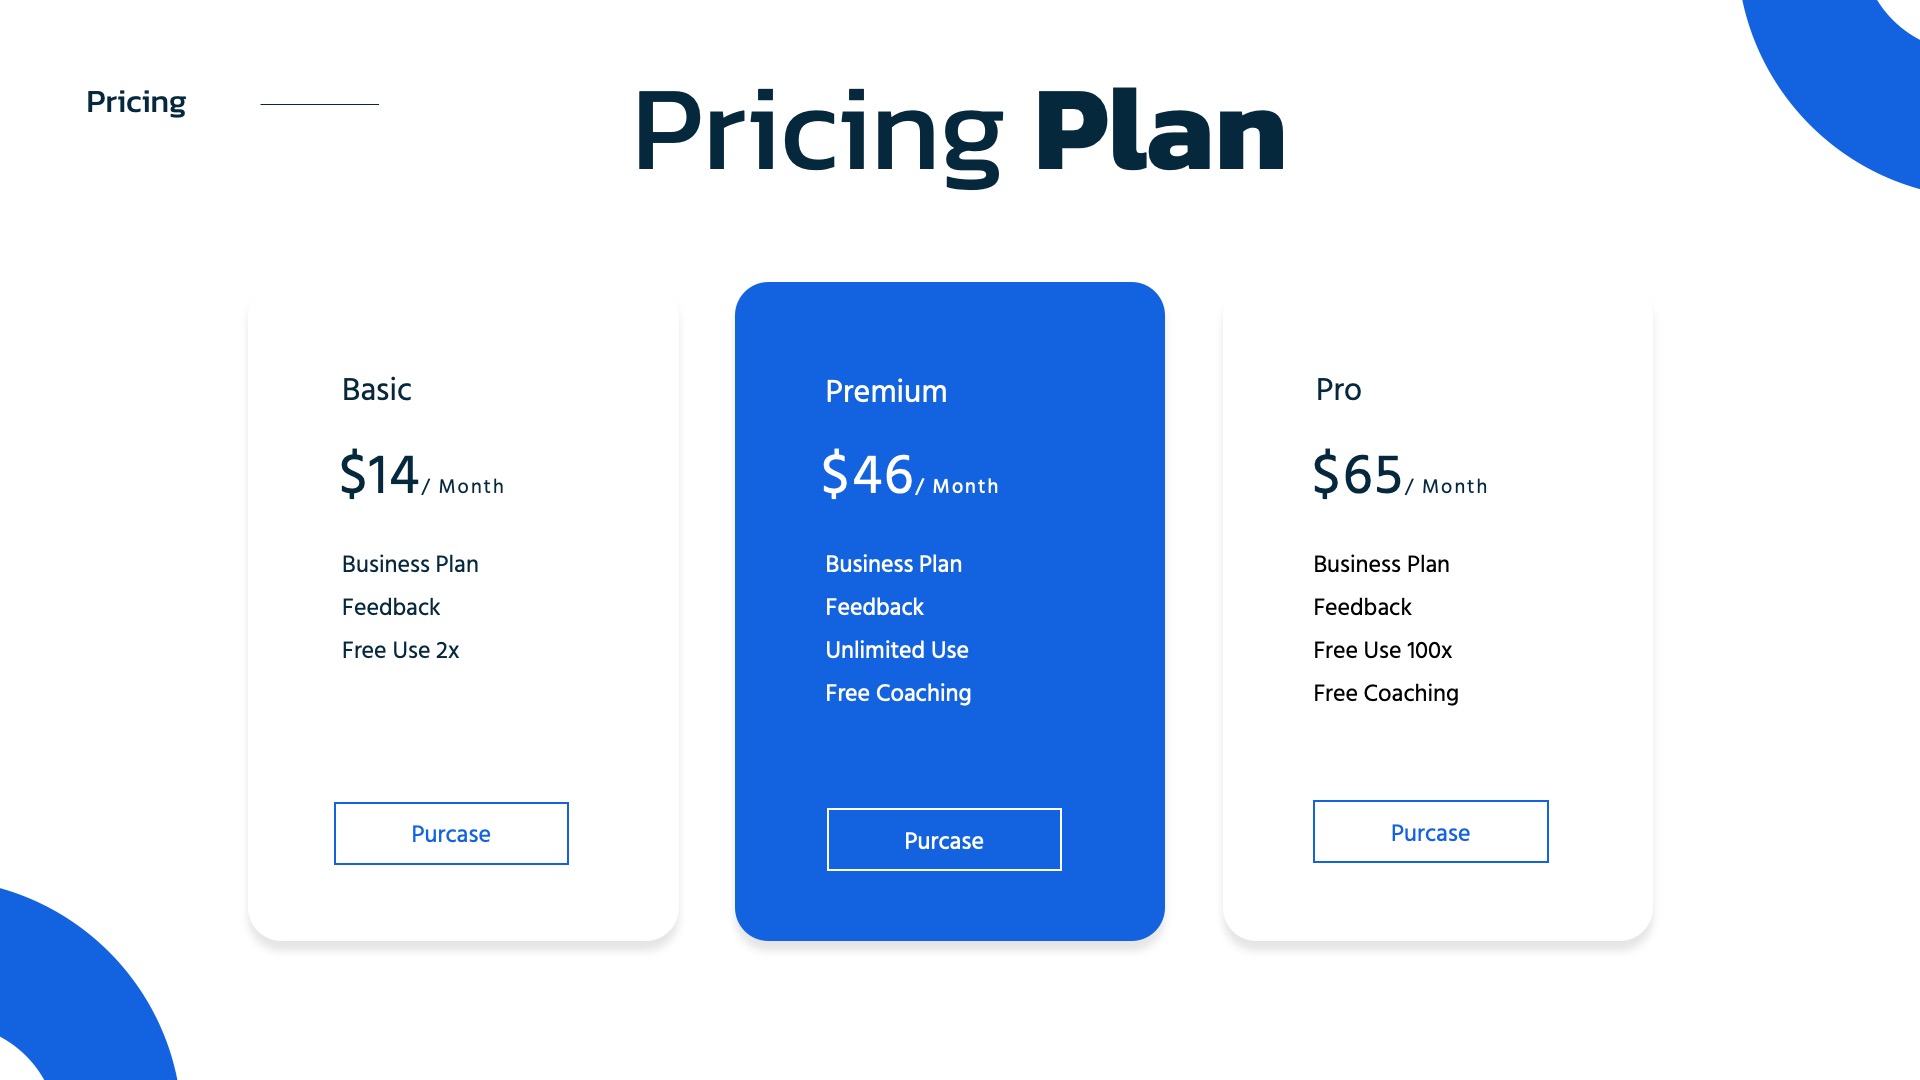
Task: Click Free Use 100x feature in Pro
Action: point(1382,650)
